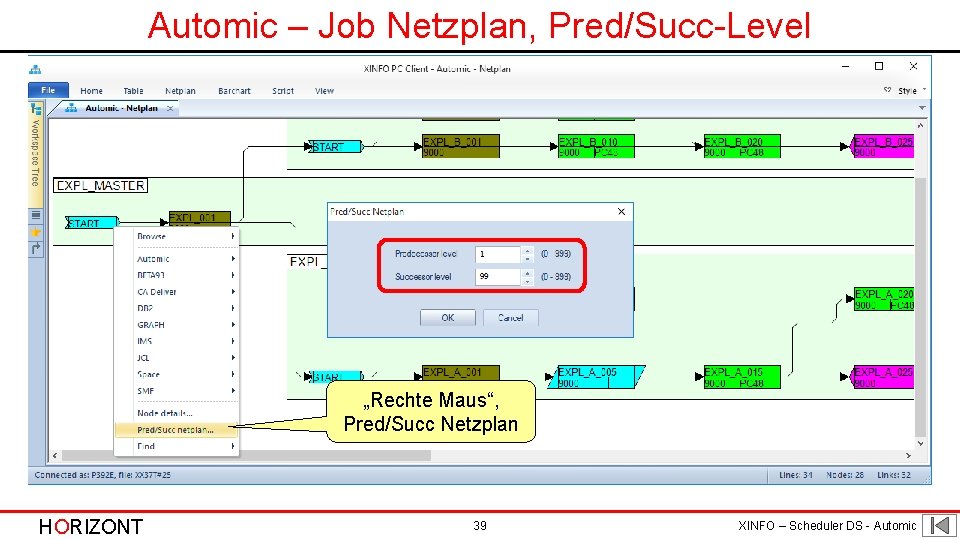
Task: Expand the GRAPH submenu
Action: 176,325
